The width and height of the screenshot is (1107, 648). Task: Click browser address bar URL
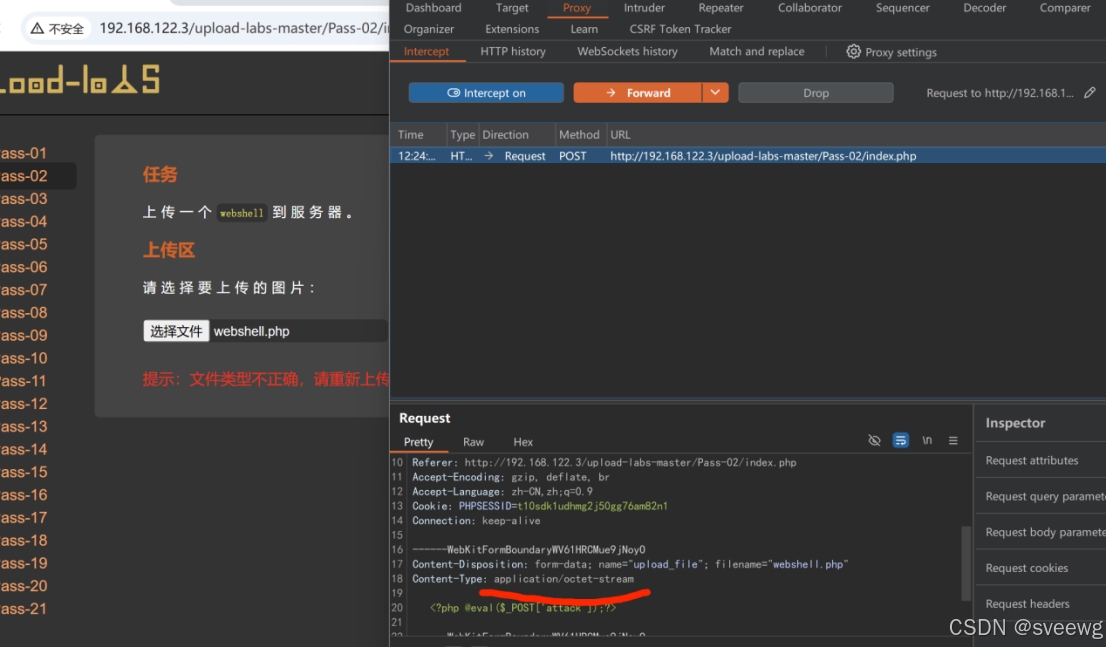[x=244, y=28]
